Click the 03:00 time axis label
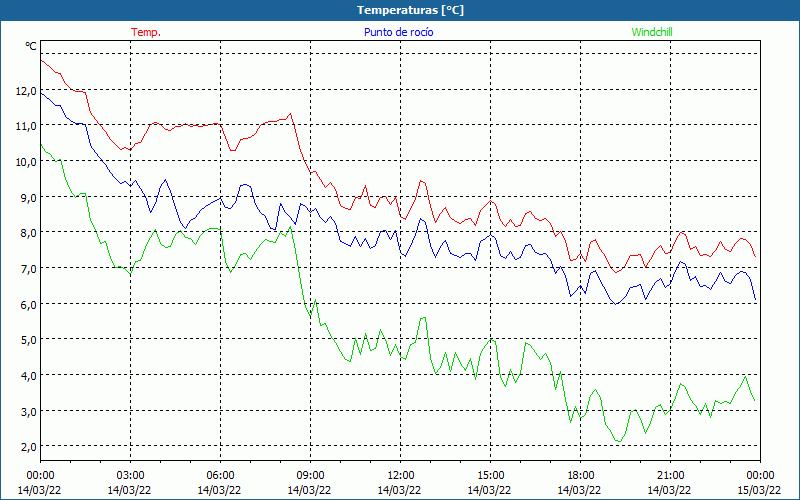This screenshot has height=500, width=800. pyautogui.click(x=130, y=476)
